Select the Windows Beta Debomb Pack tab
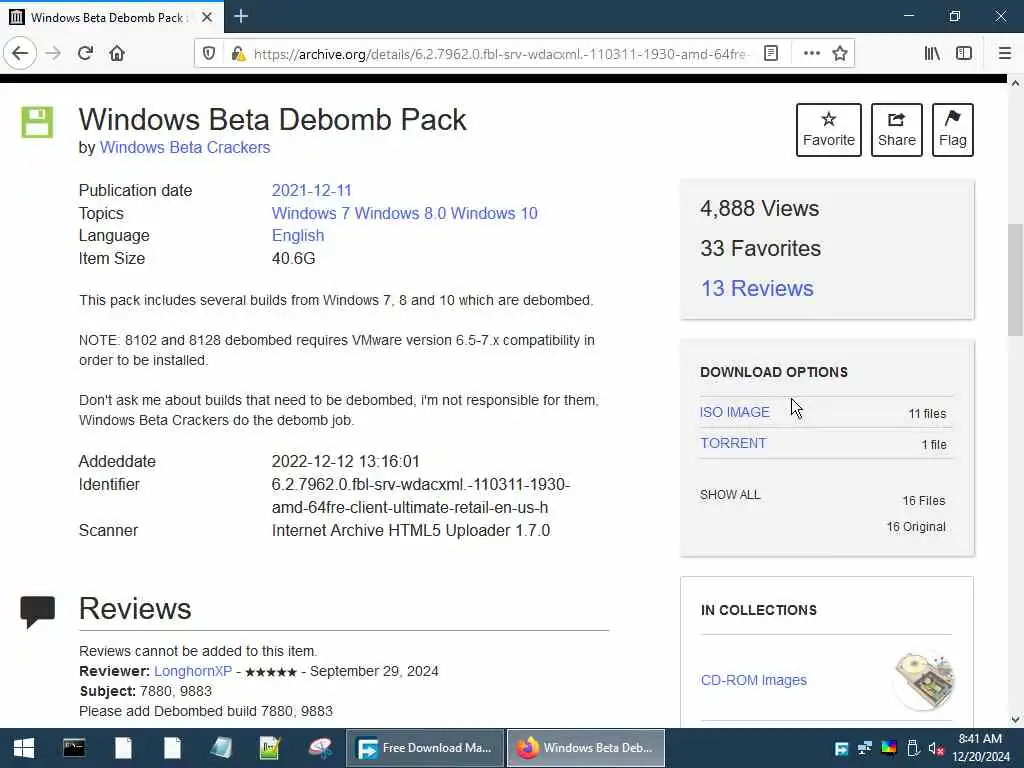The image size is (1024, 768). click(112, 17)
